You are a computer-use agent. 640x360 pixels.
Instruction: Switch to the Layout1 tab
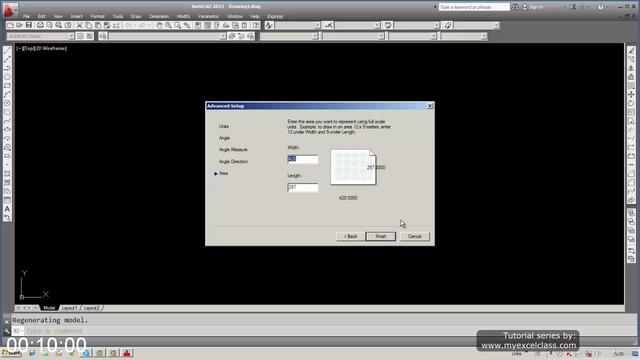69,308
